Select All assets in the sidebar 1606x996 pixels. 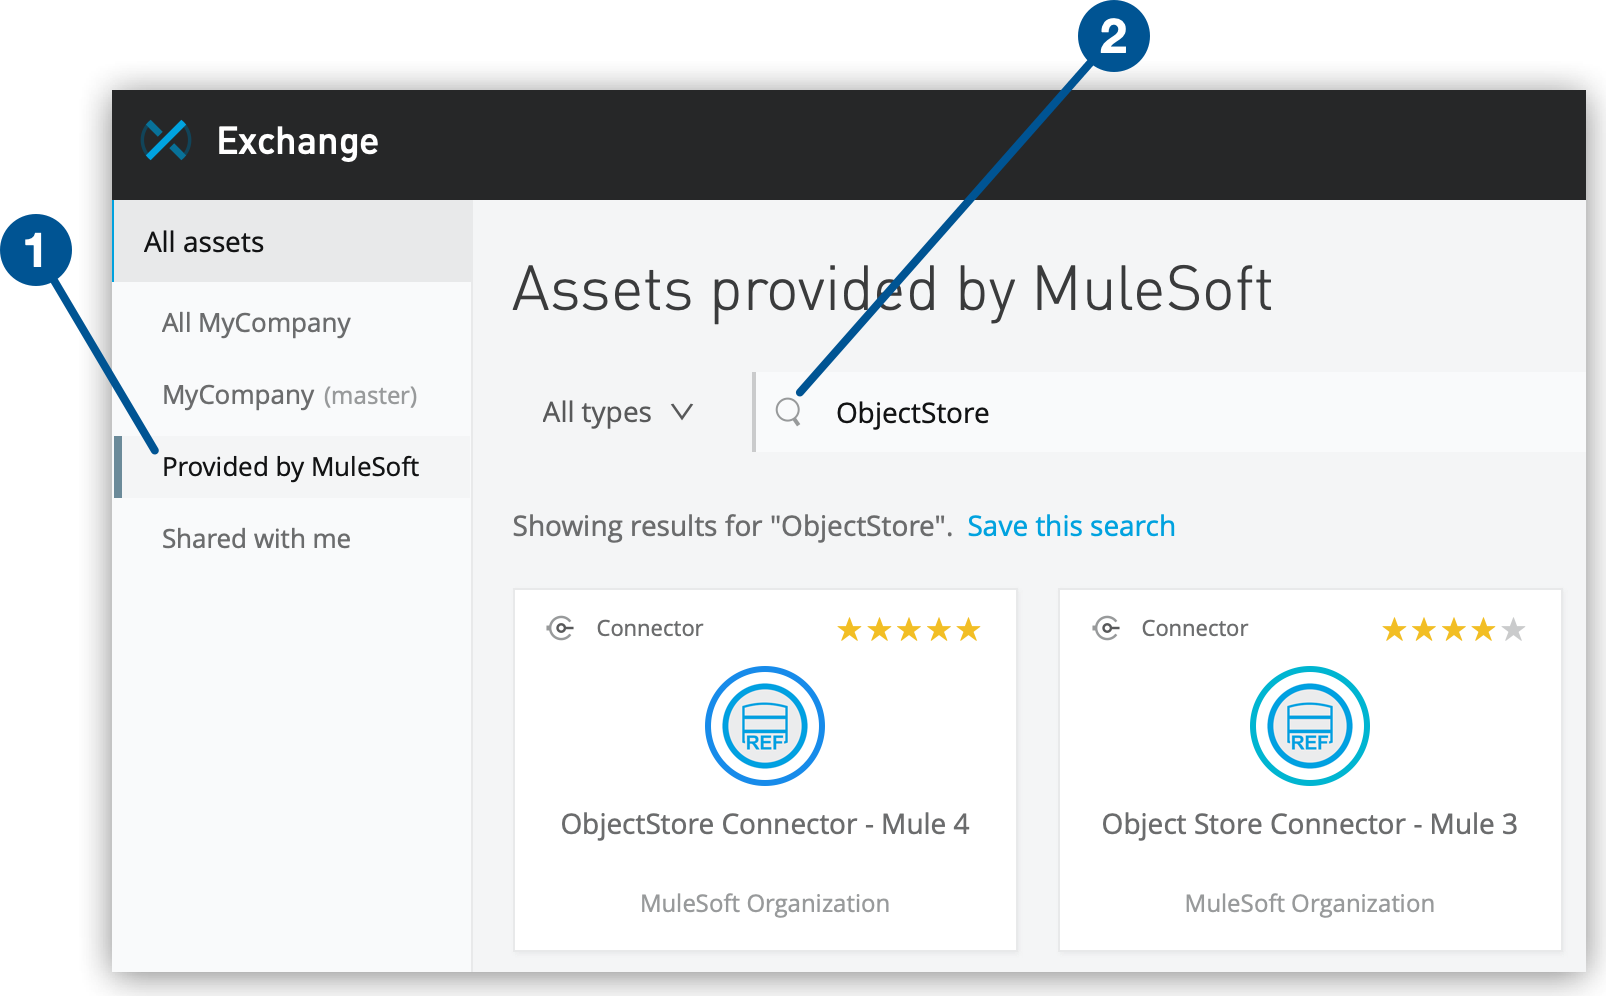pyautogui.click(x=204, y=241)
